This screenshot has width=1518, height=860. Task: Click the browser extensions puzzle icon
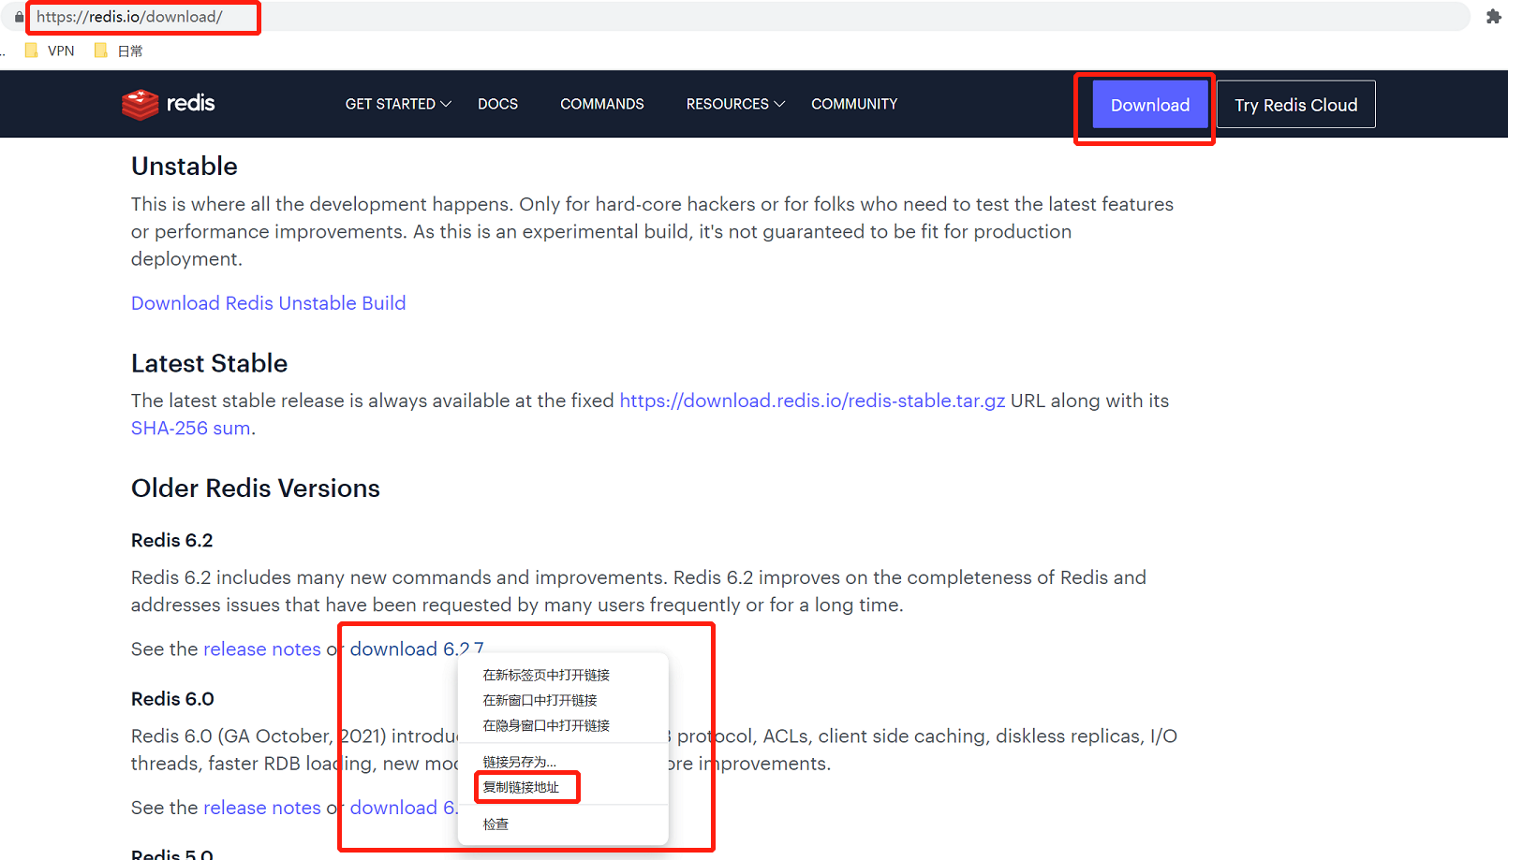(1493, 17)
